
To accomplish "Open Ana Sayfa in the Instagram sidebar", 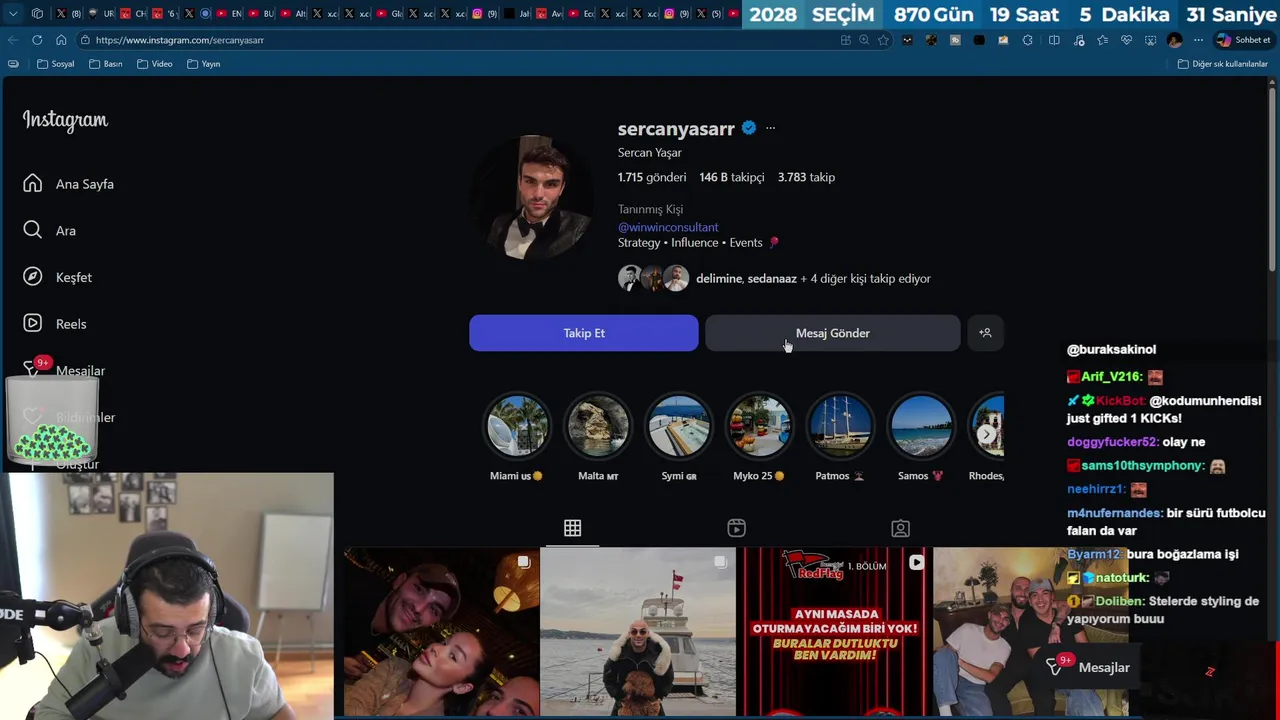I will 69,184.
